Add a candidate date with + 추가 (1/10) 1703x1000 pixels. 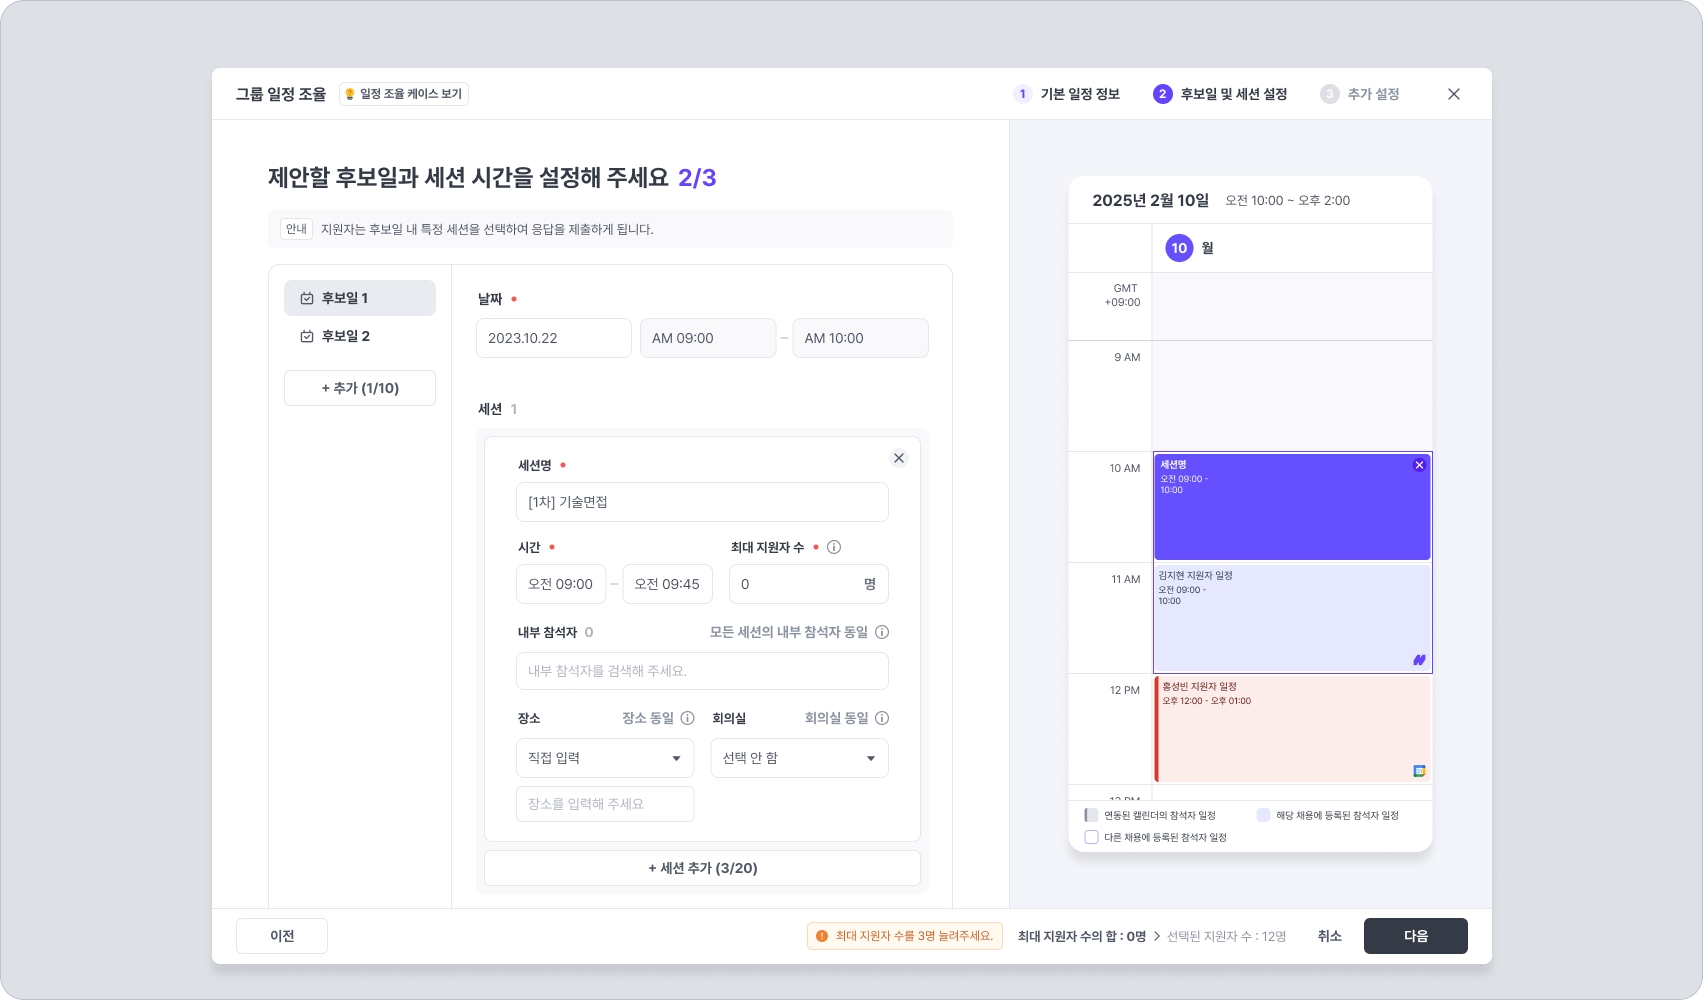point(360,388)
